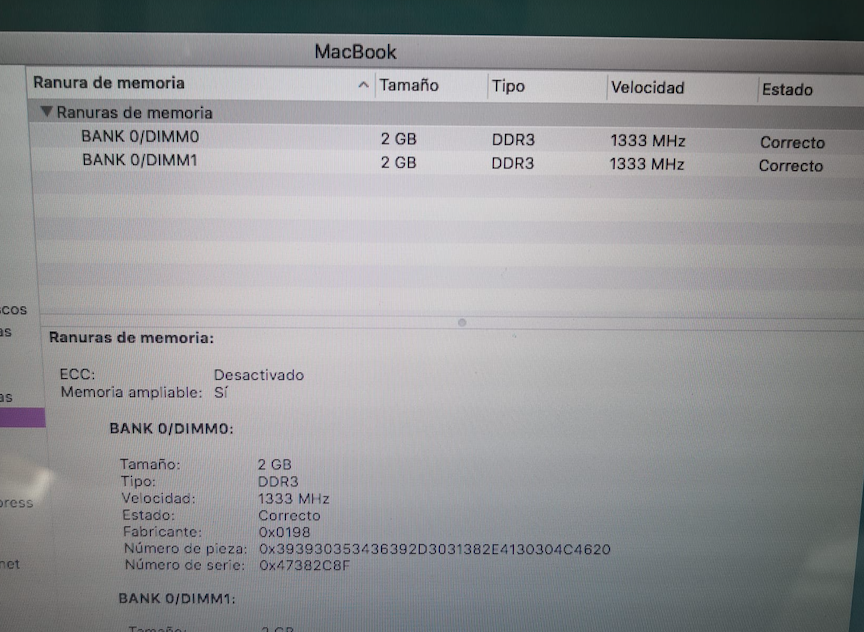
Task: Select the BANK 0/DIMM0 row in the table
Action: 446,138
